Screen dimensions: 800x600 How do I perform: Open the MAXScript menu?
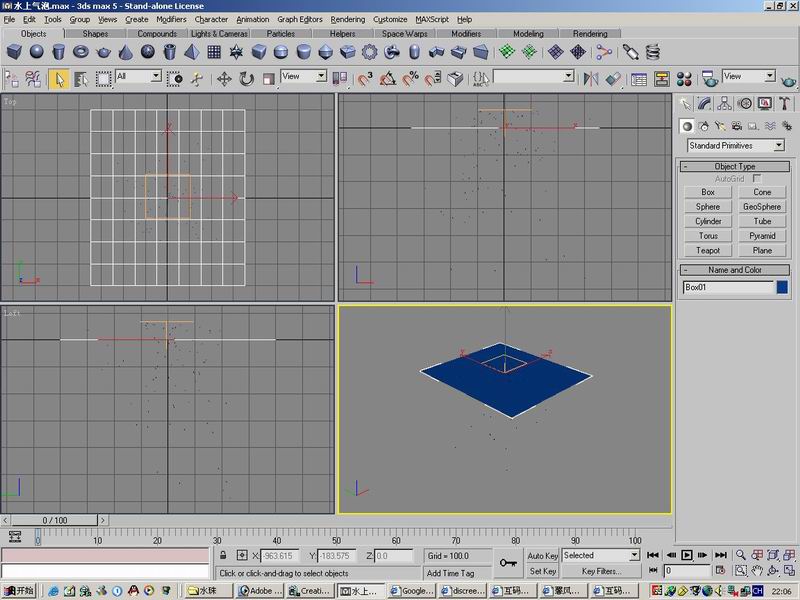click(432, 19)
